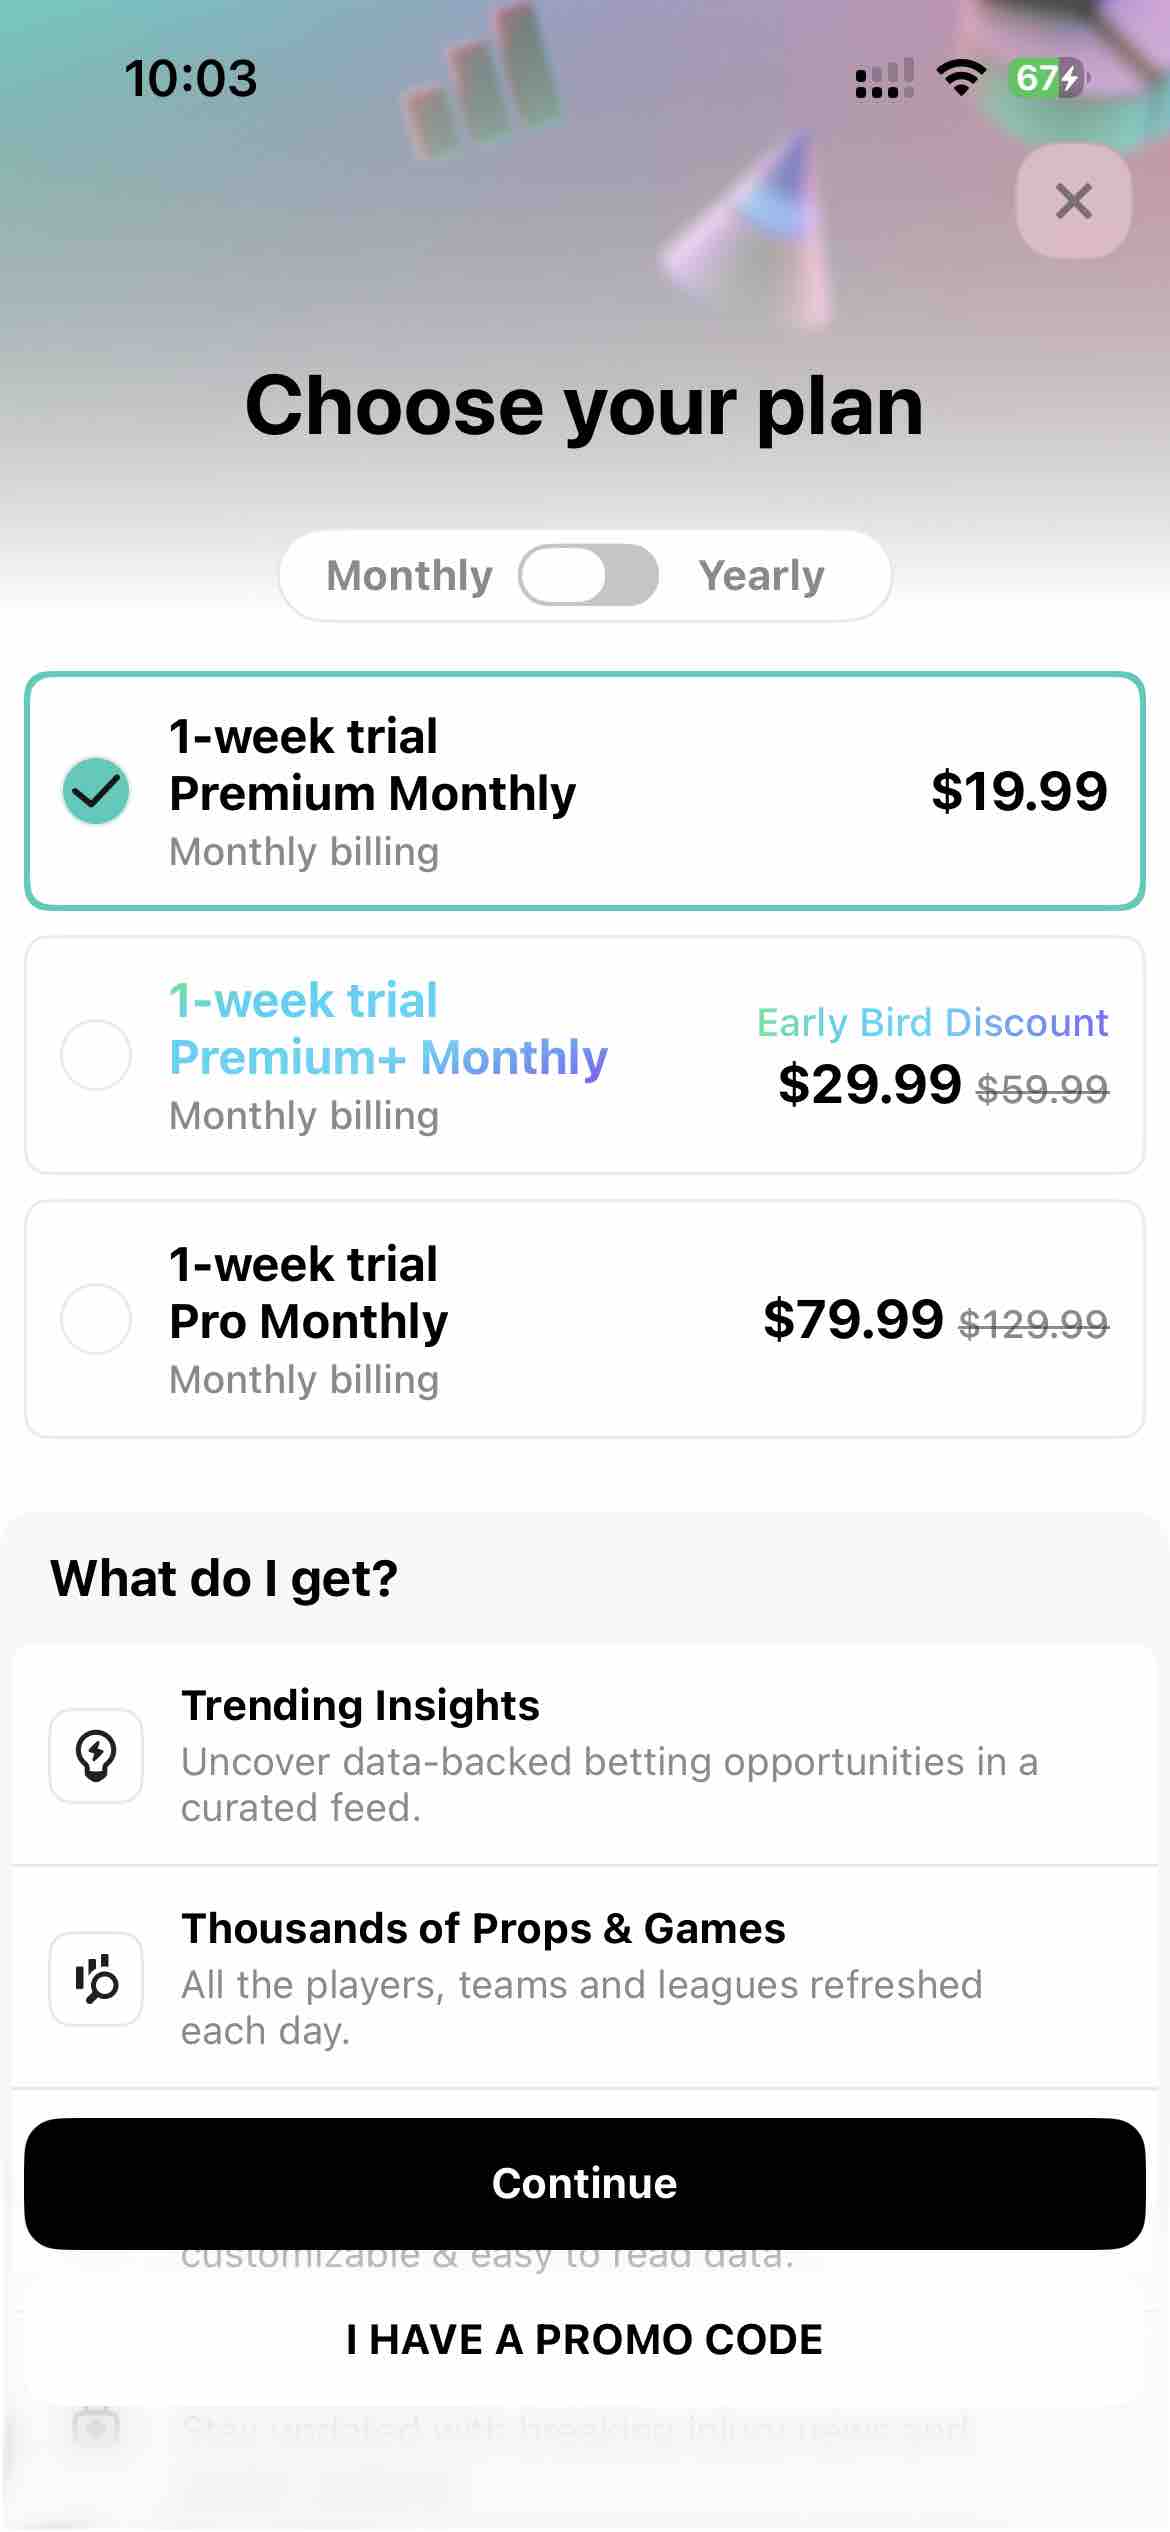Tap the Props & Games stats icon
1170x2532 pixels.
[96, 1977]
